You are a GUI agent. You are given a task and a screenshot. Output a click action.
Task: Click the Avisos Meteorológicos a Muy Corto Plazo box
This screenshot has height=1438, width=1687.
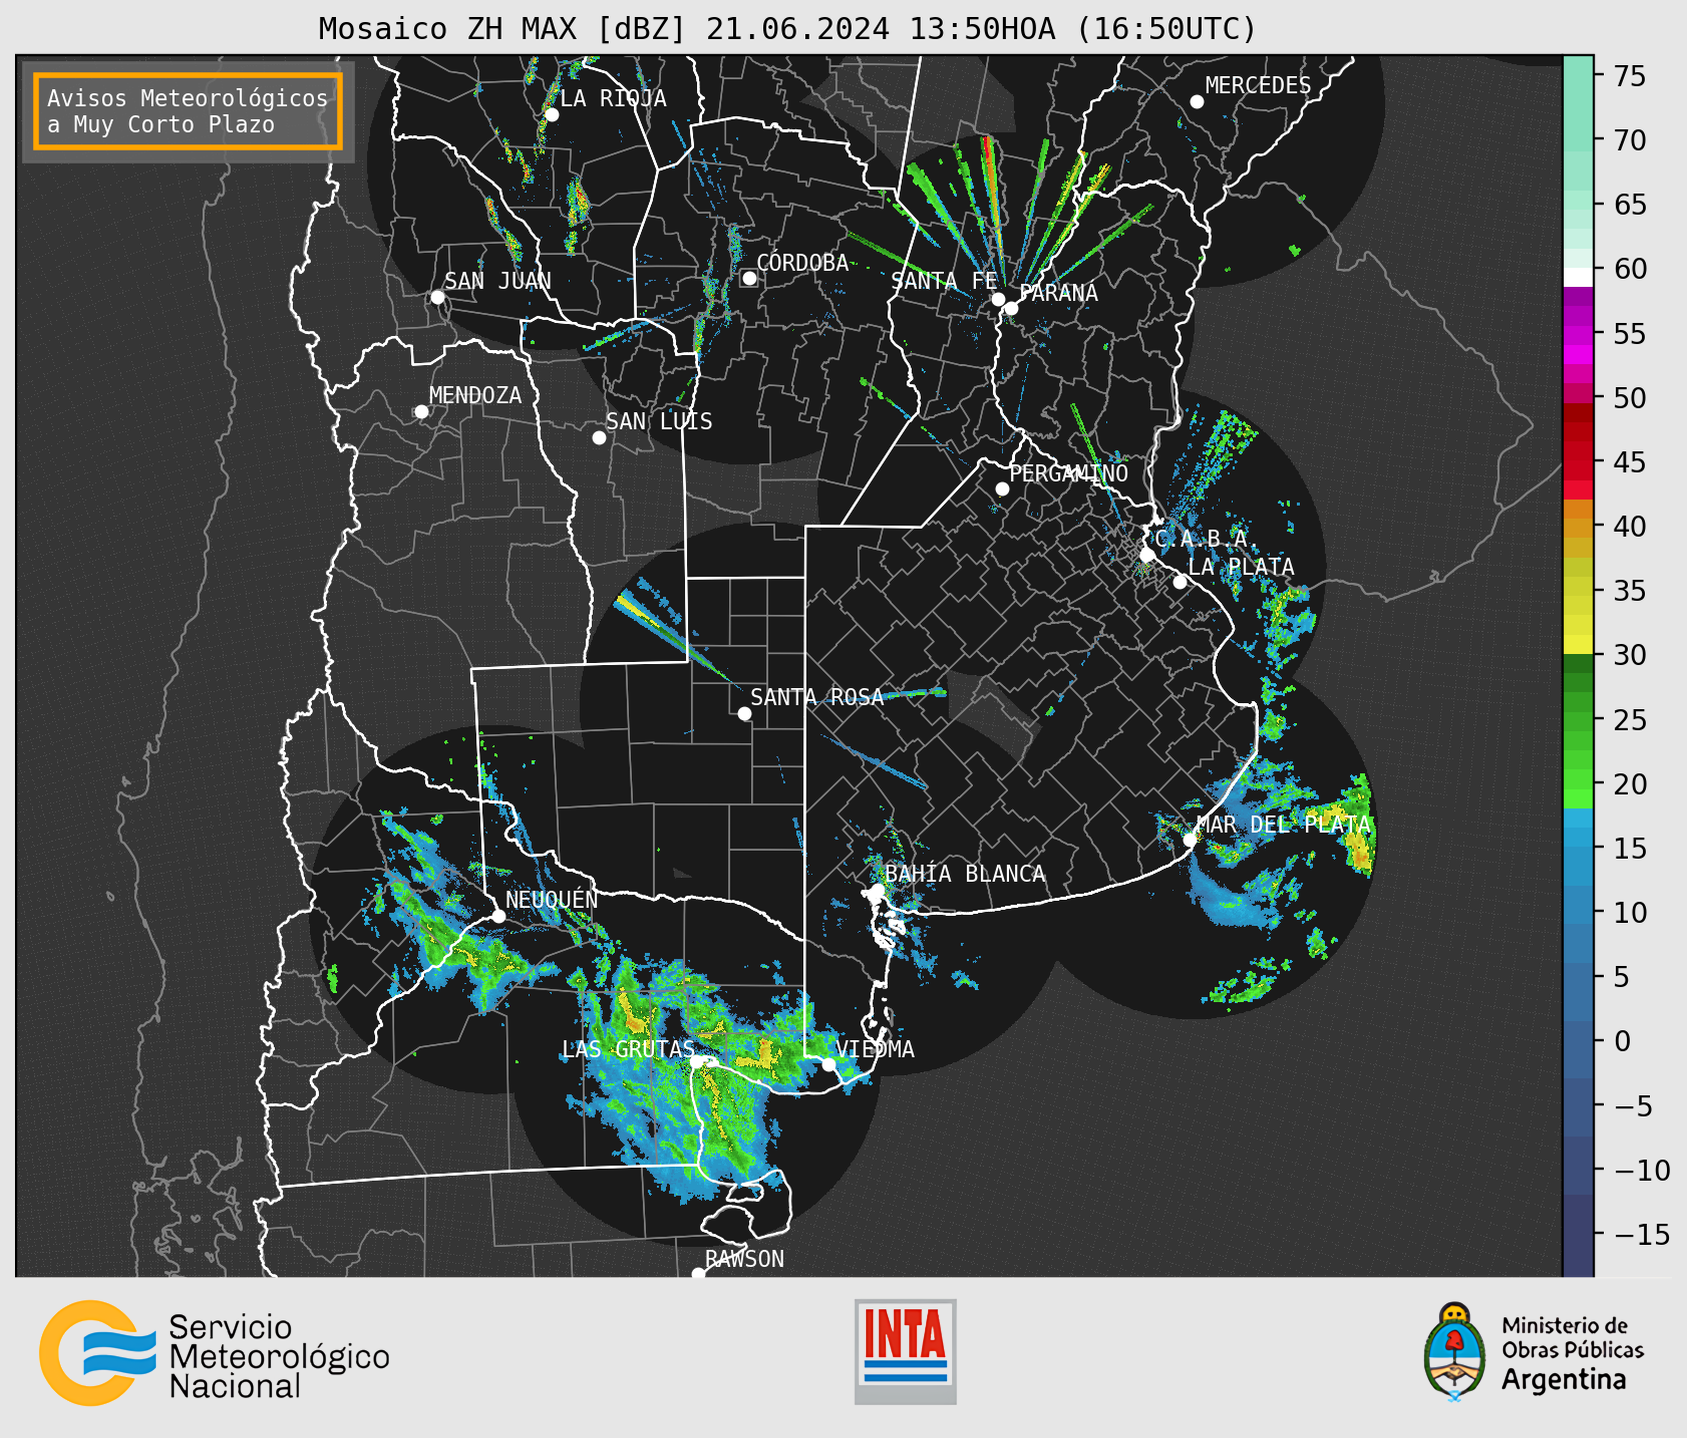[188, 111]
